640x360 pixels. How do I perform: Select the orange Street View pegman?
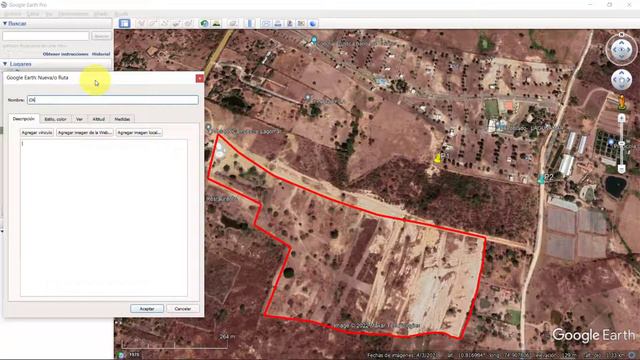pyautogui.click(x=622, y=102)
